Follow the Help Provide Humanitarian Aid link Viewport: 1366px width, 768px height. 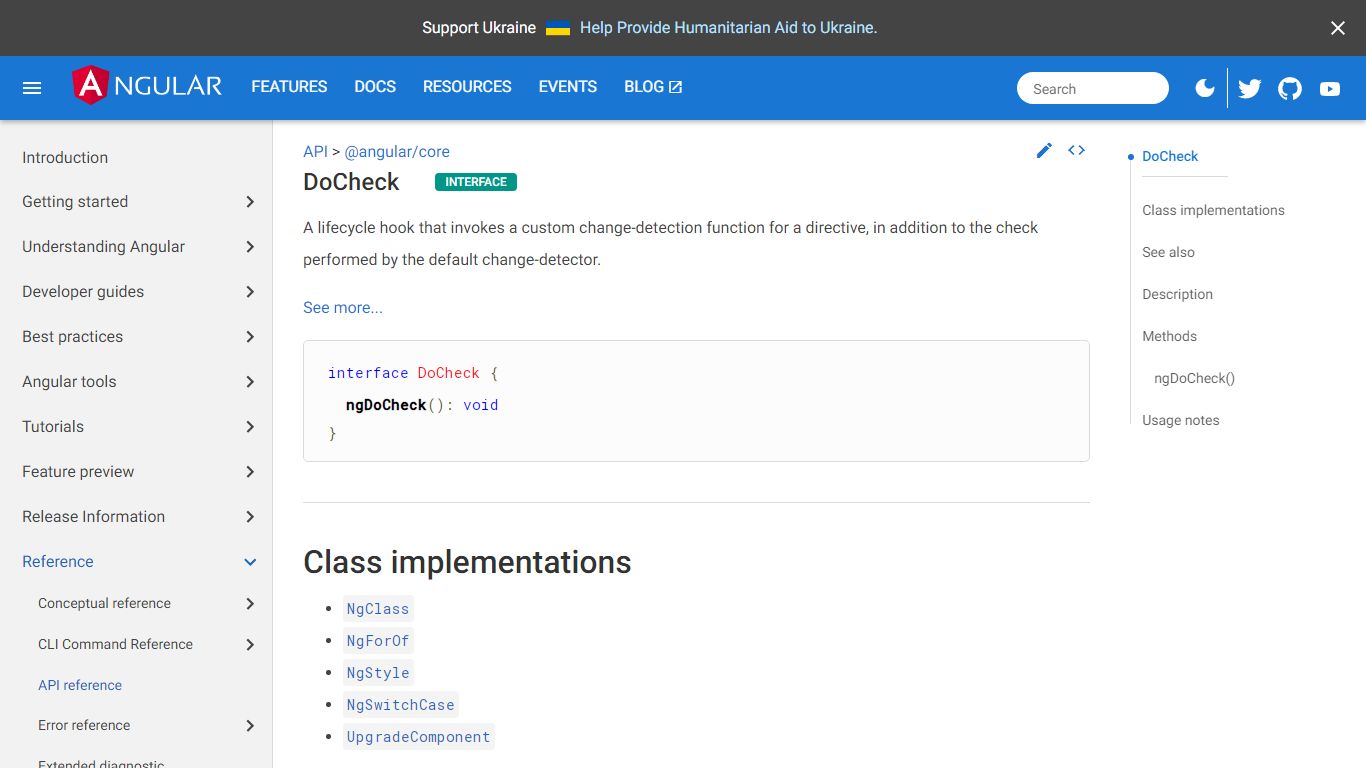pos(728,28)
